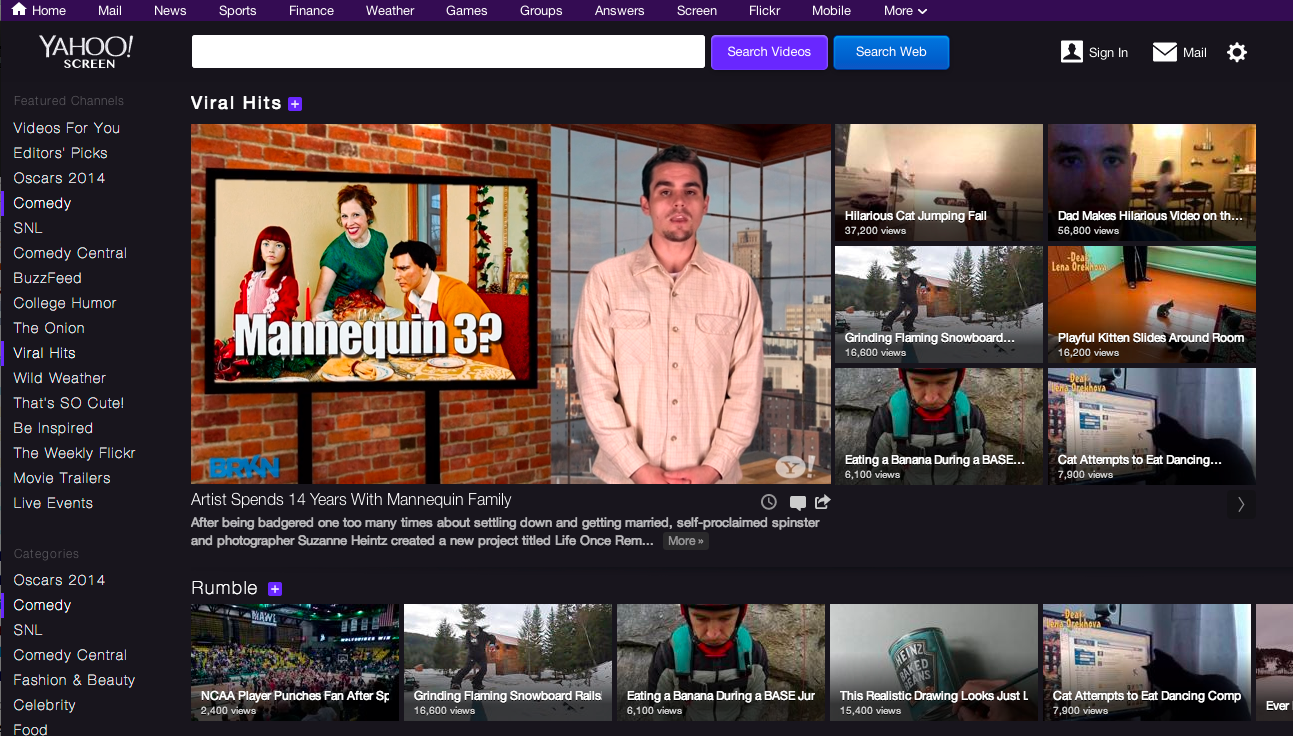The width and height of the screenshot is (1293, 736).
Task: Open Oscars 2014 under Featured Channels
Action: (59, 178)
